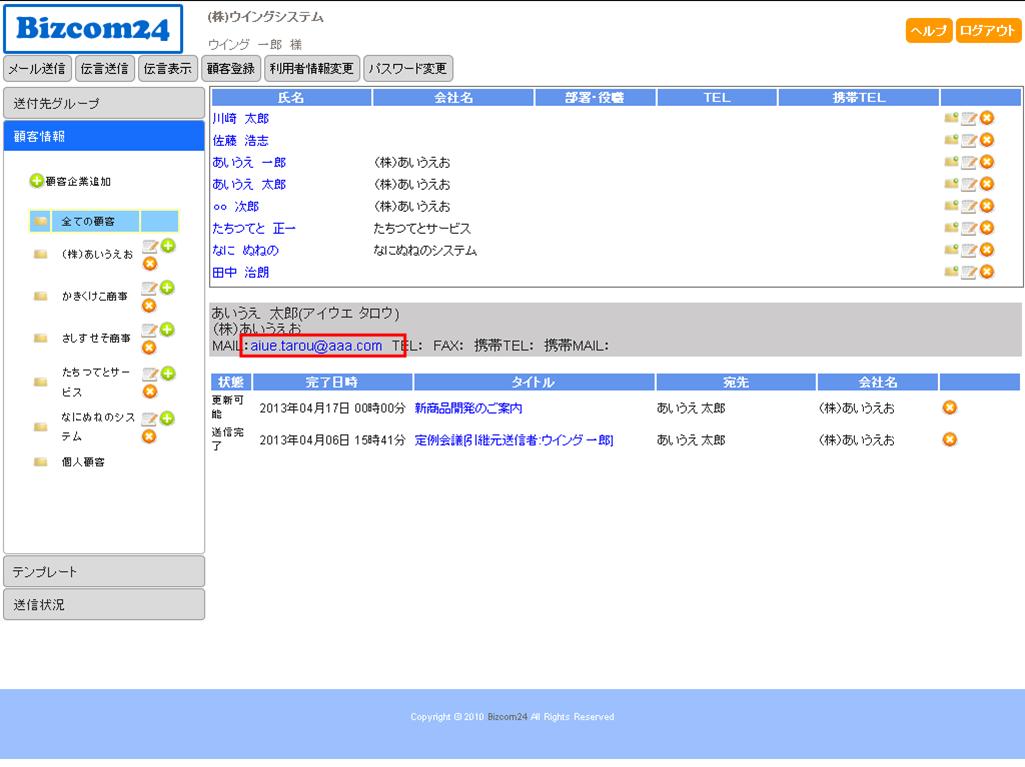Open the メール送信 menu
This screenshot has width=1025, height=767.
tap(37, 69)
